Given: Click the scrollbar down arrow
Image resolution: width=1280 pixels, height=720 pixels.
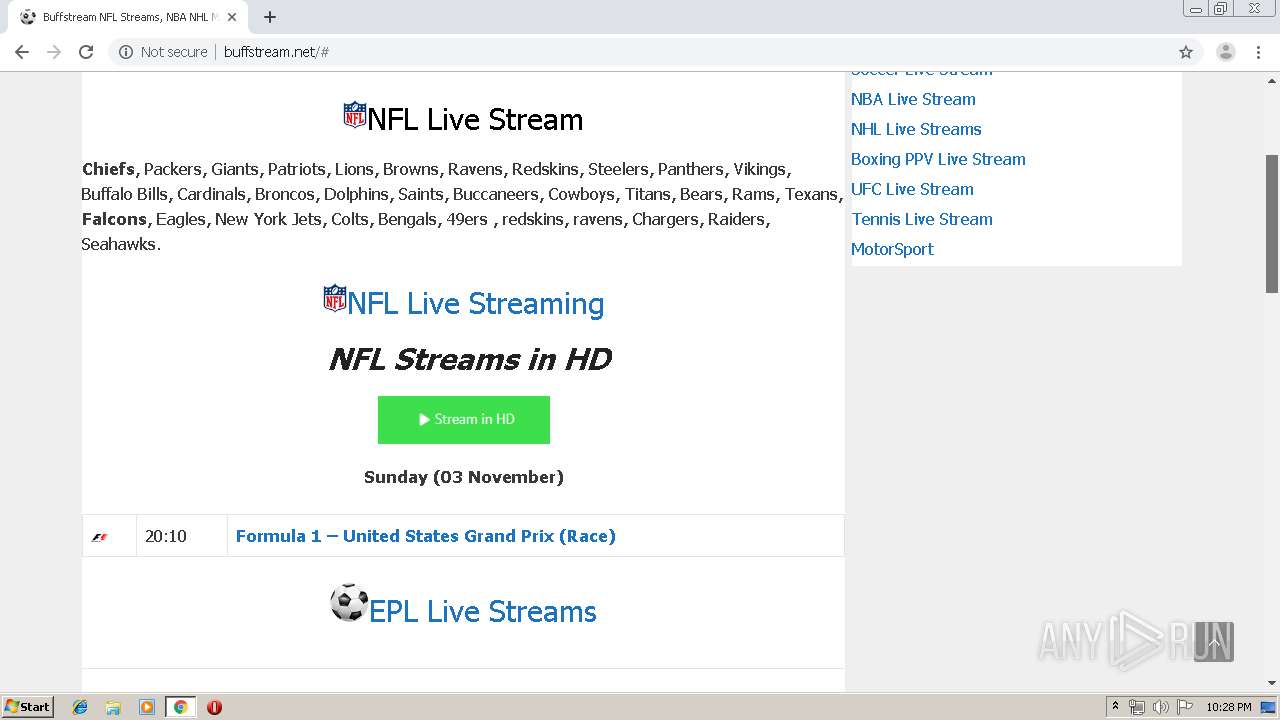Looking at the screenshot, I should coord(1272,683).
